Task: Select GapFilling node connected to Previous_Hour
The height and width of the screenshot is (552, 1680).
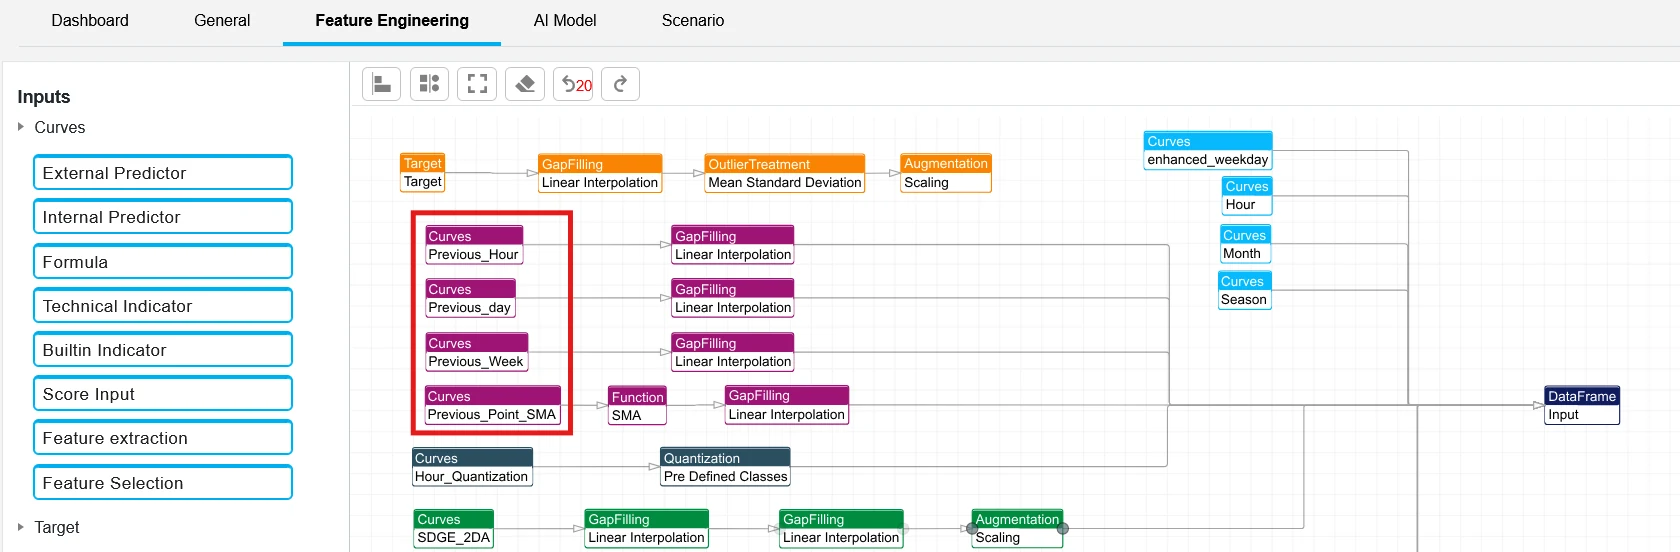Action: [733, 245]
